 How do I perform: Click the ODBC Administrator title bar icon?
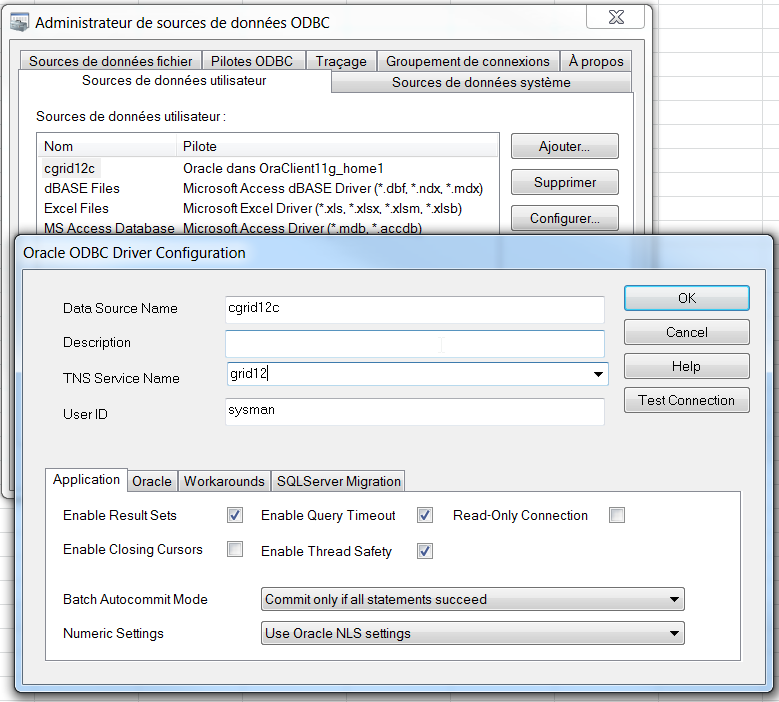tap(20, 23)
